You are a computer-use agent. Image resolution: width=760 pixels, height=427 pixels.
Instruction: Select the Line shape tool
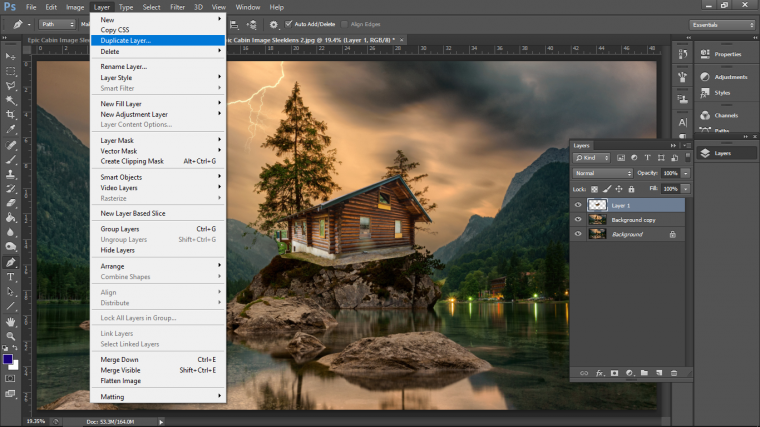(x=10, y=306)
